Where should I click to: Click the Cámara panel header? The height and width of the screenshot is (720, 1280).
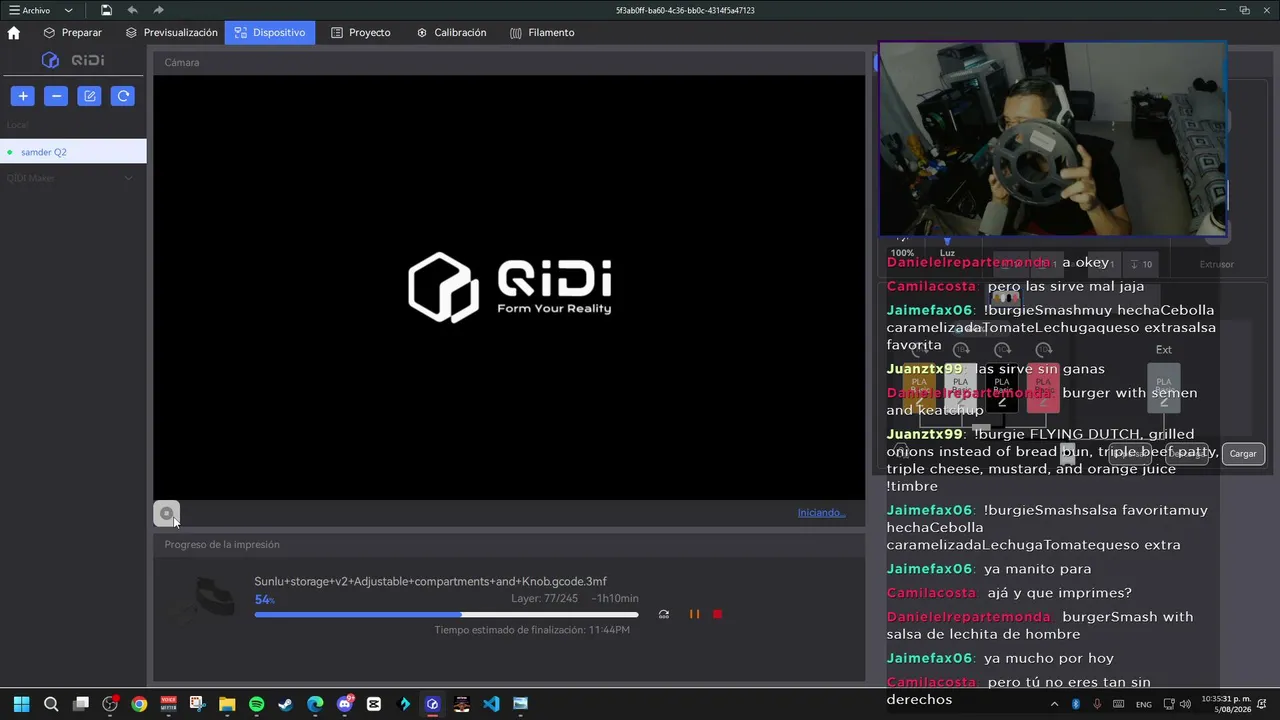[509, 62]
